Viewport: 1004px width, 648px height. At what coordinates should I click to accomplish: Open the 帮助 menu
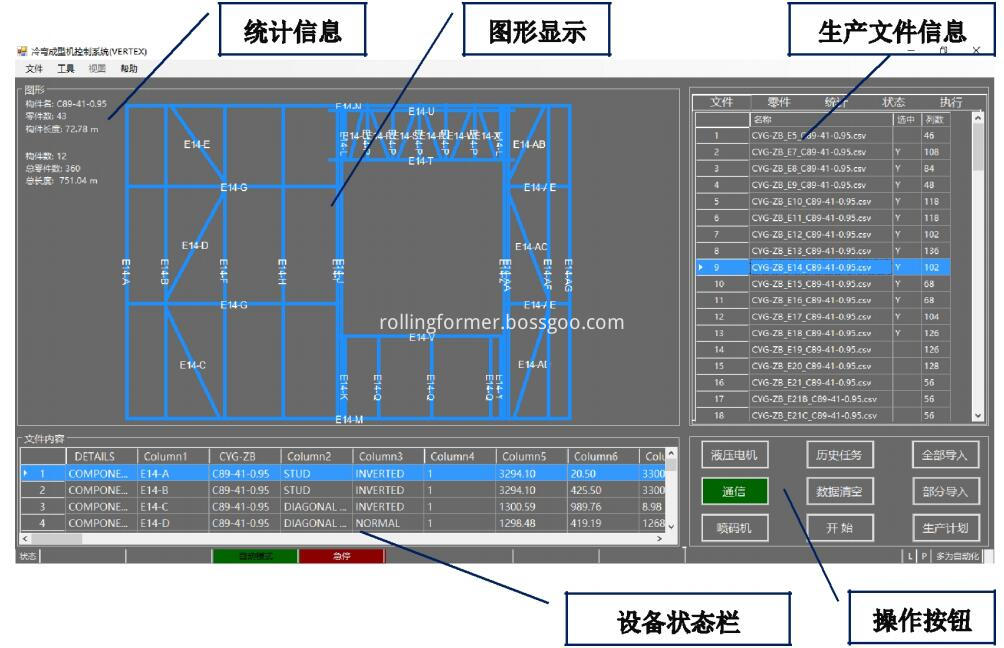(x=129, y=69)
